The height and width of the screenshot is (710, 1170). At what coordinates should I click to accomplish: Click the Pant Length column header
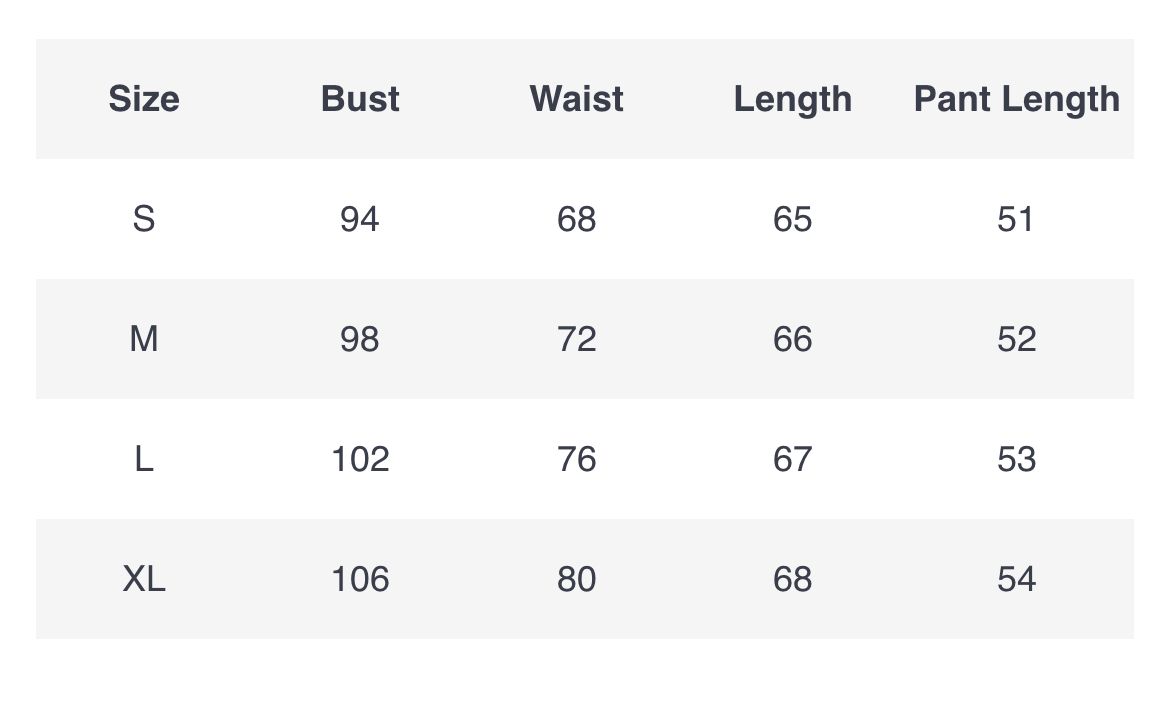point(1016,99)
